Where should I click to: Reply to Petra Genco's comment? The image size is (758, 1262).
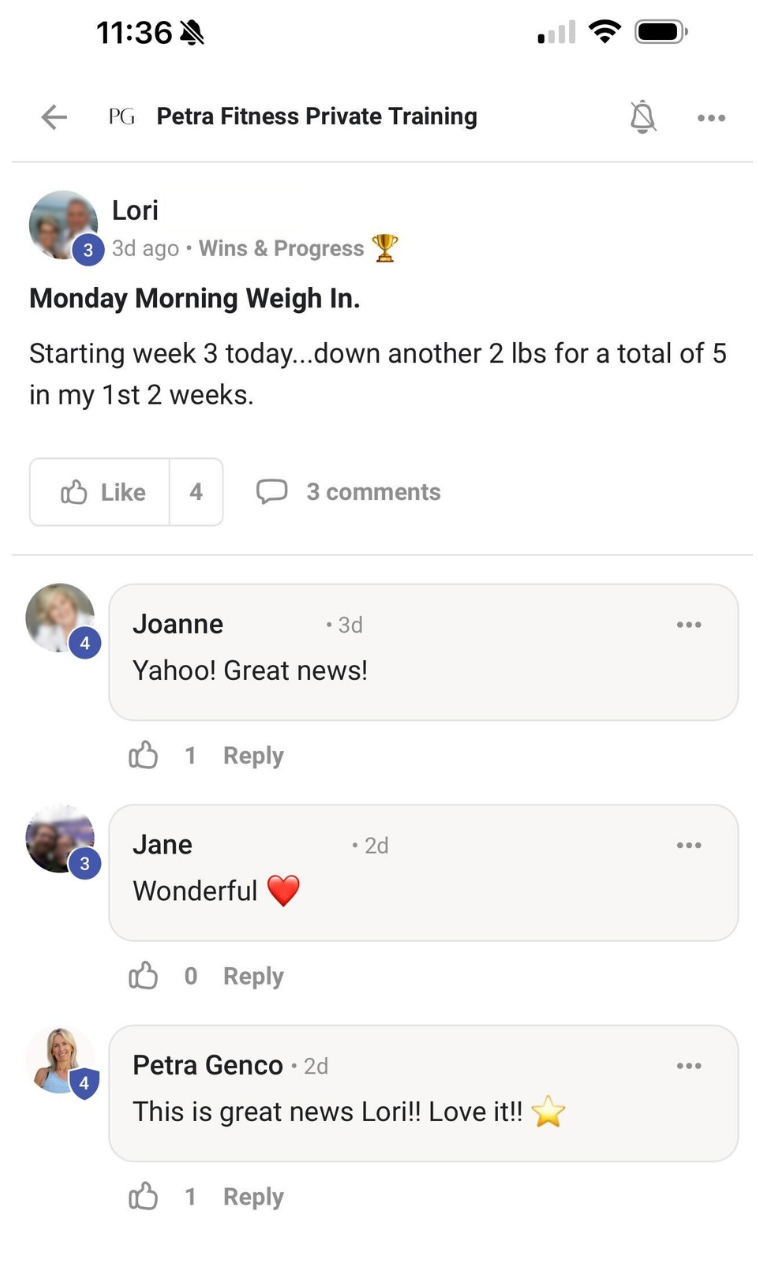pos(253,1197)
